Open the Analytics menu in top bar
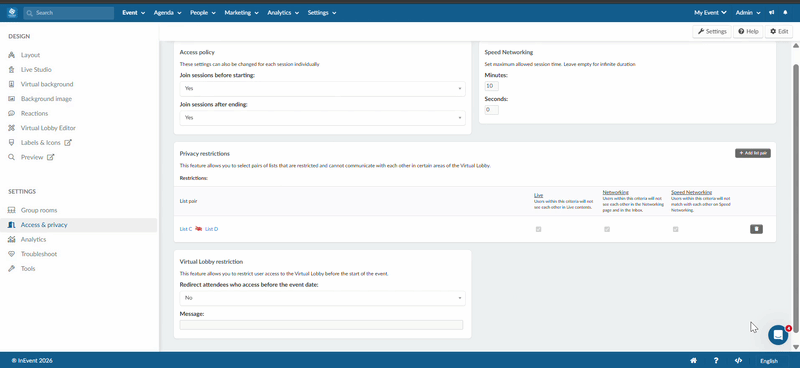 point(283,13)
